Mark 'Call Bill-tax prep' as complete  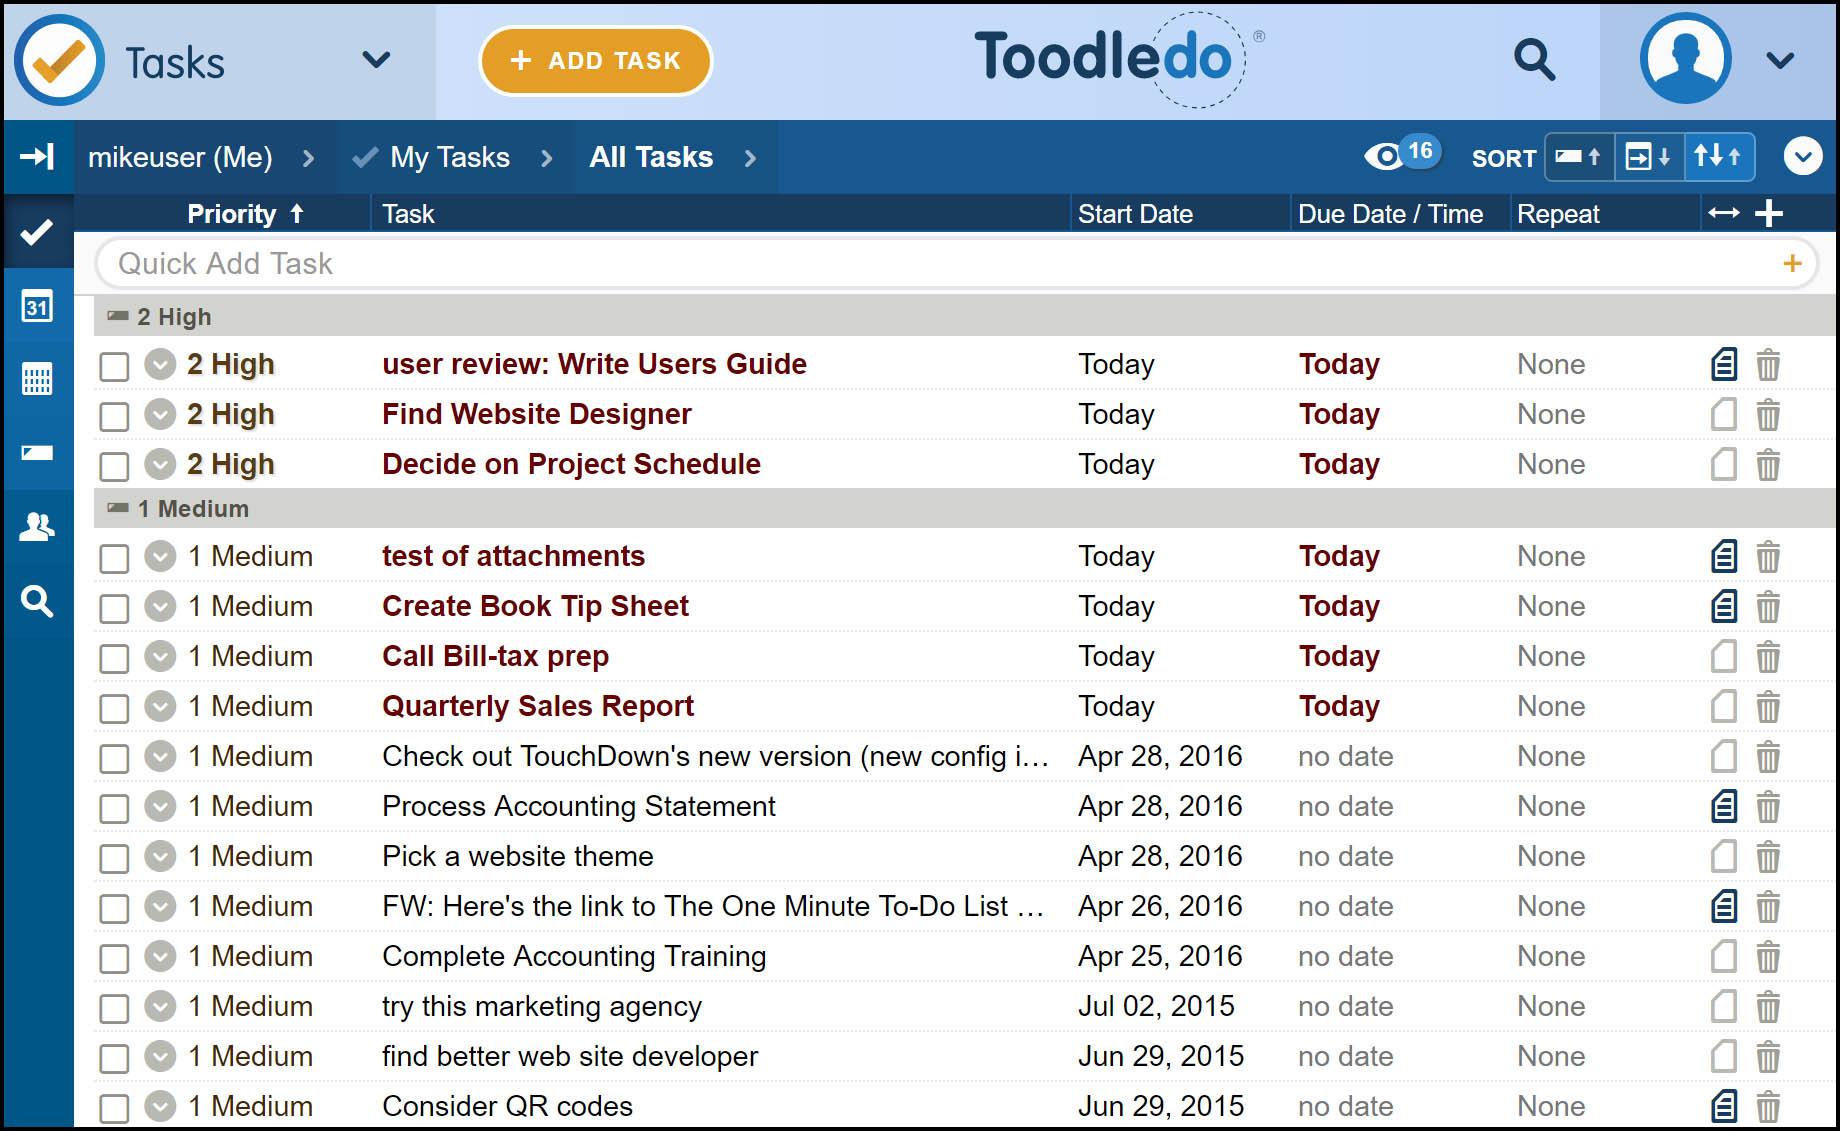pyautogui.click(x=113, y=657)
